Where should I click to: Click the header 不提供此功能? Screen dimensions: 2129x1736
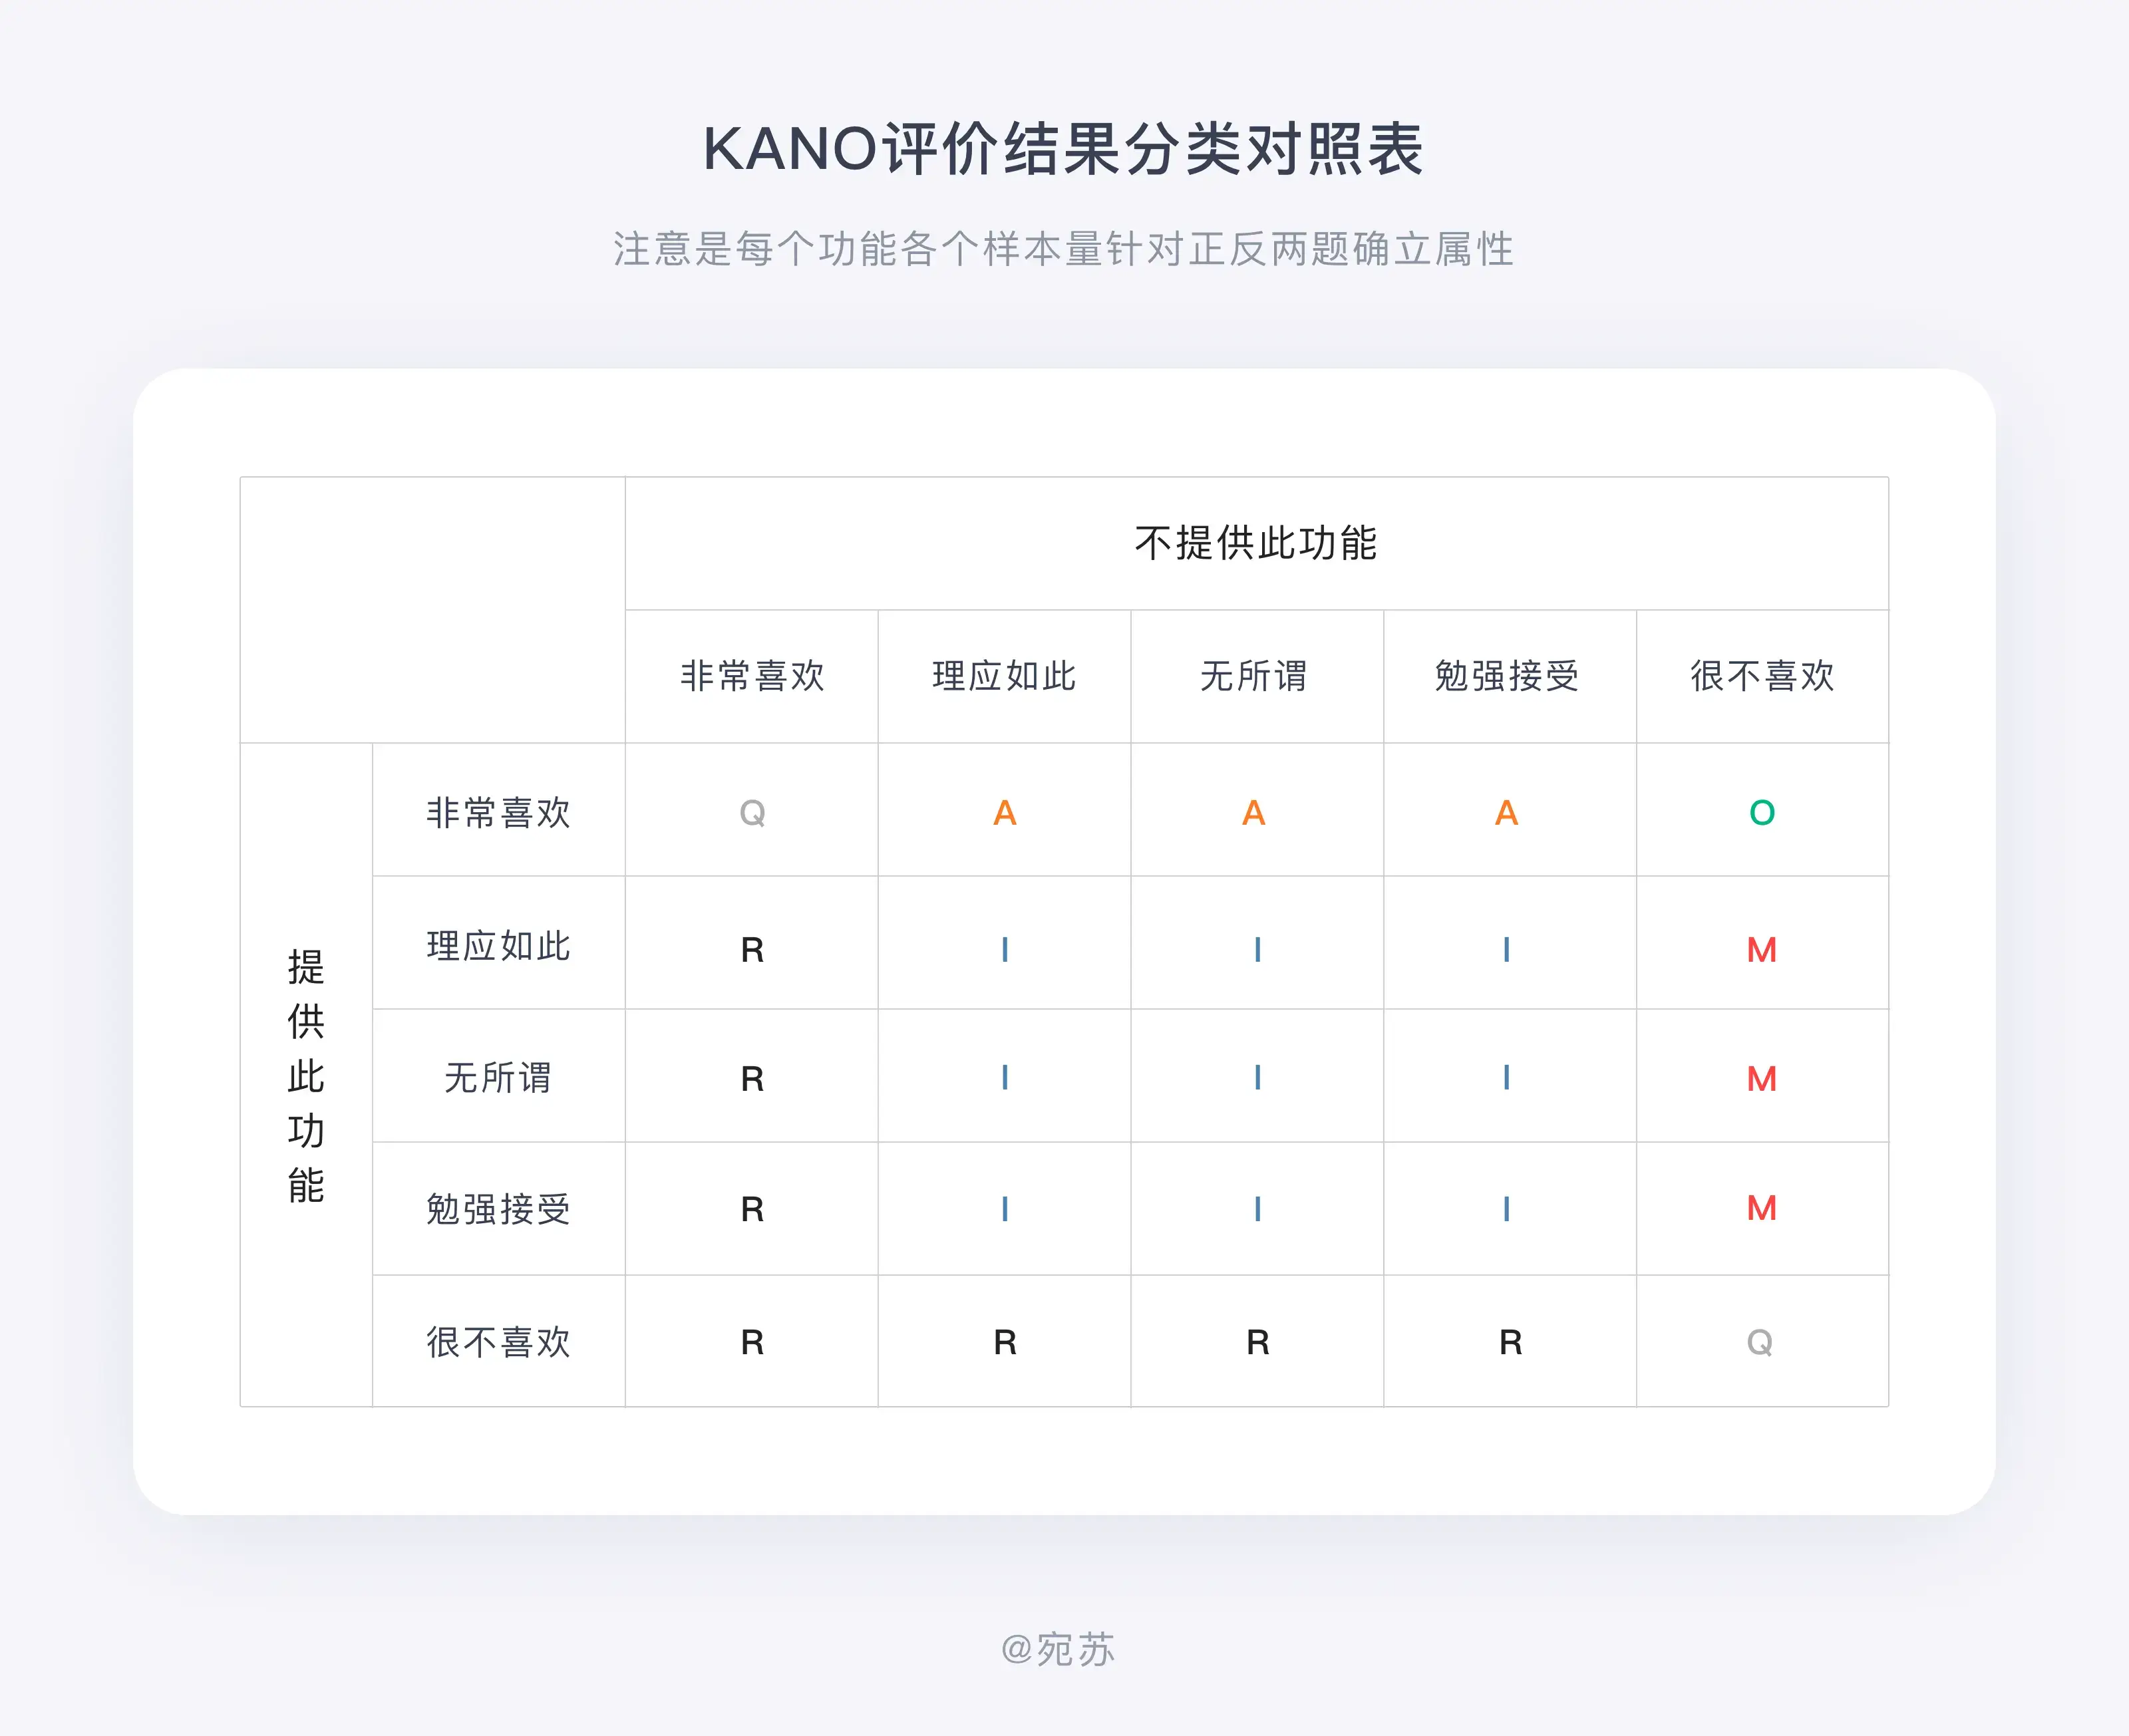click(1256, 543)
